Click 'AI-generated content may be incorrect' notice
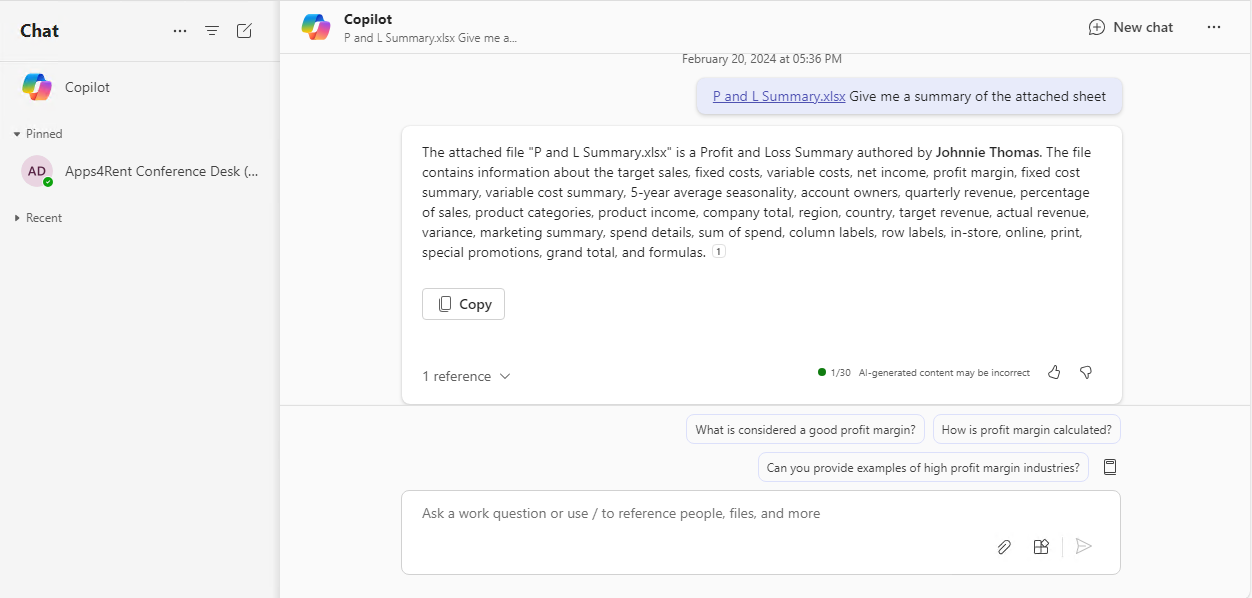1252x598 pixels. click(944, 372)
